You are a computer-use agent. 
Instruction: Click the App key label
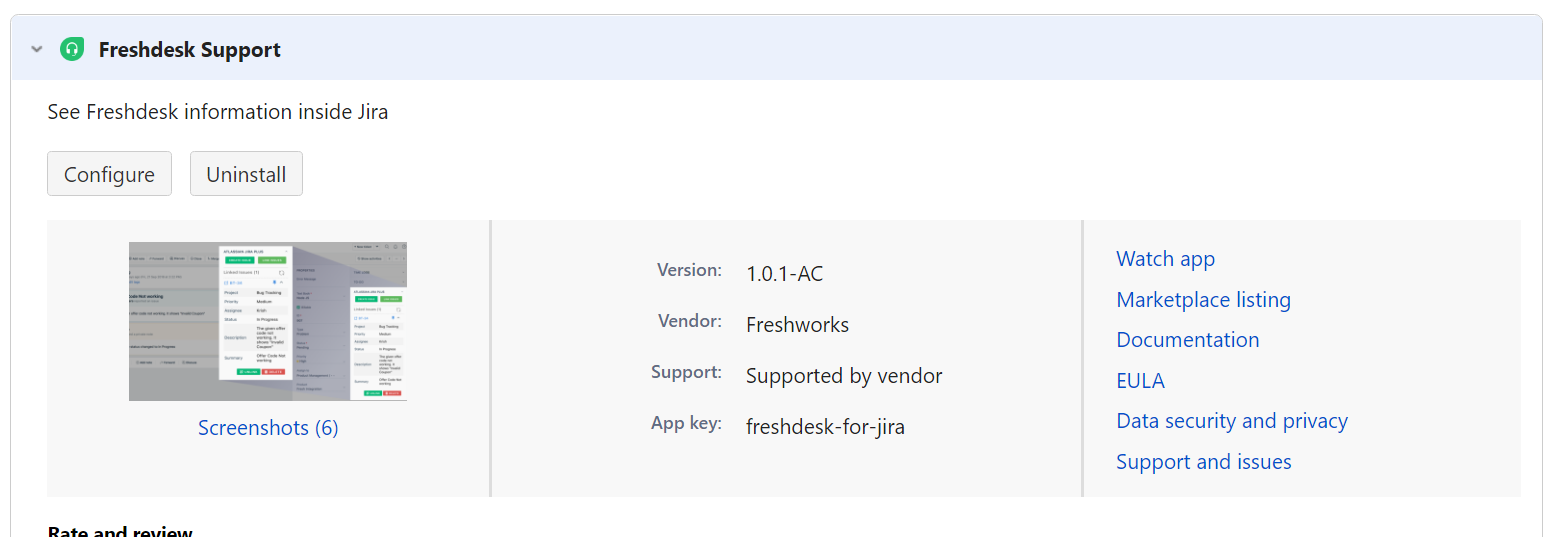(x=686, y=423)
